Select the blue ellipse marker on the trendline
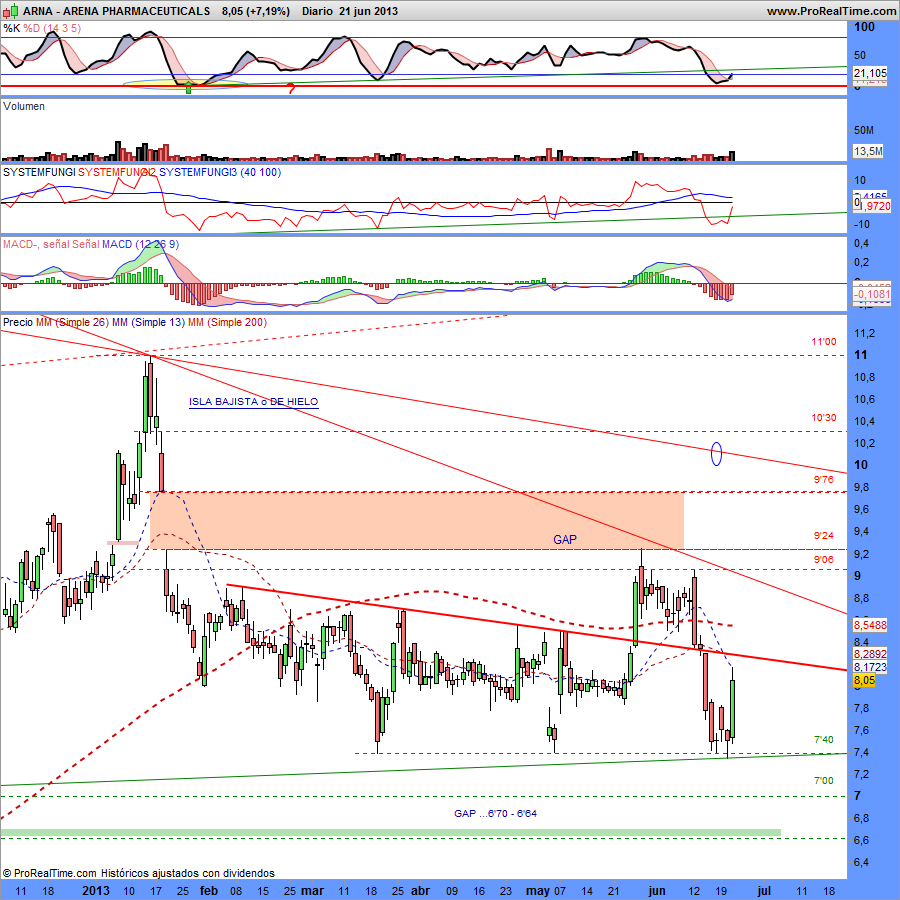The width and height of the screenshot is (900, 900). tap(716, 454)
